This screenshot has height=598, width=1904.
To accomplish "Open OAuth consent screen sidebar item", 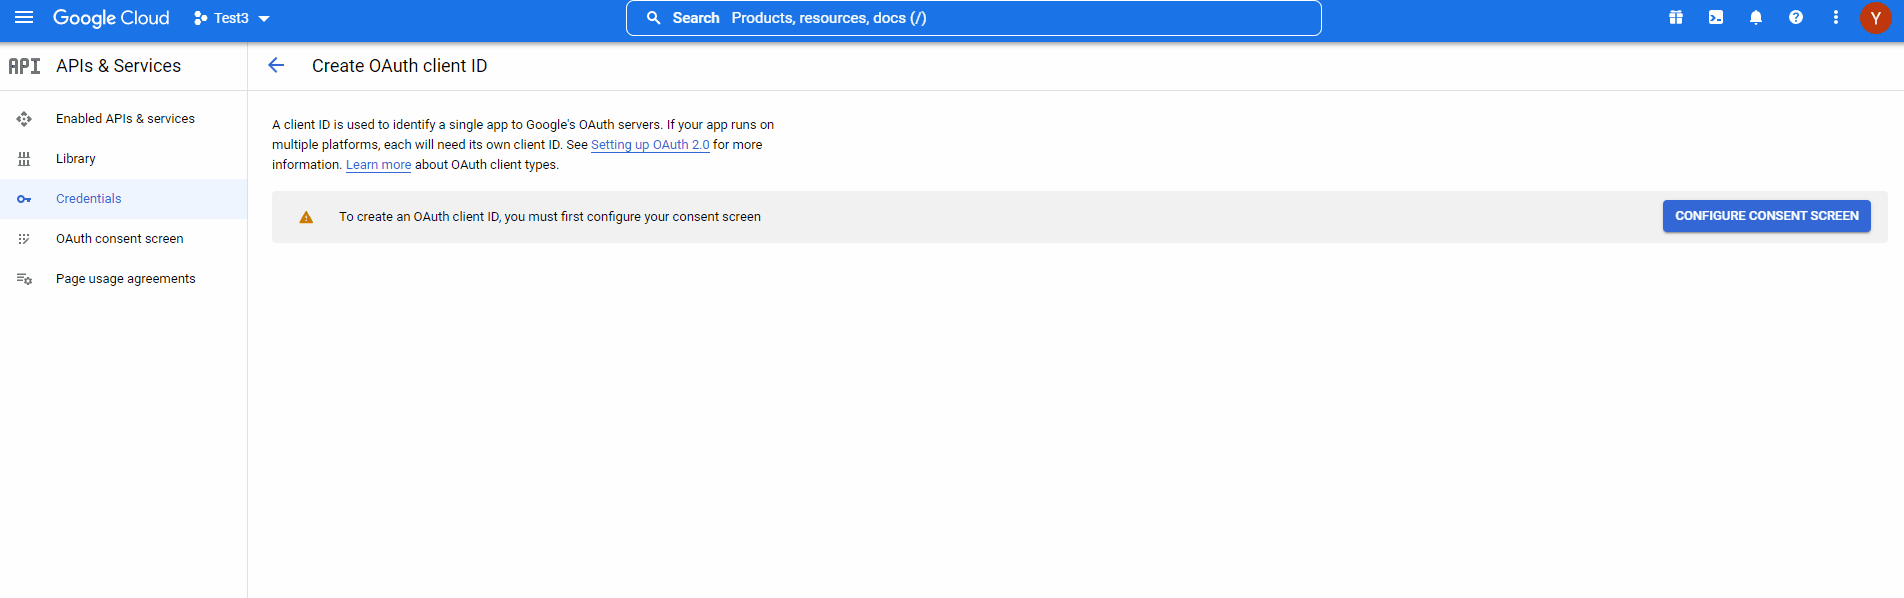I will click(x=120, y=239).
